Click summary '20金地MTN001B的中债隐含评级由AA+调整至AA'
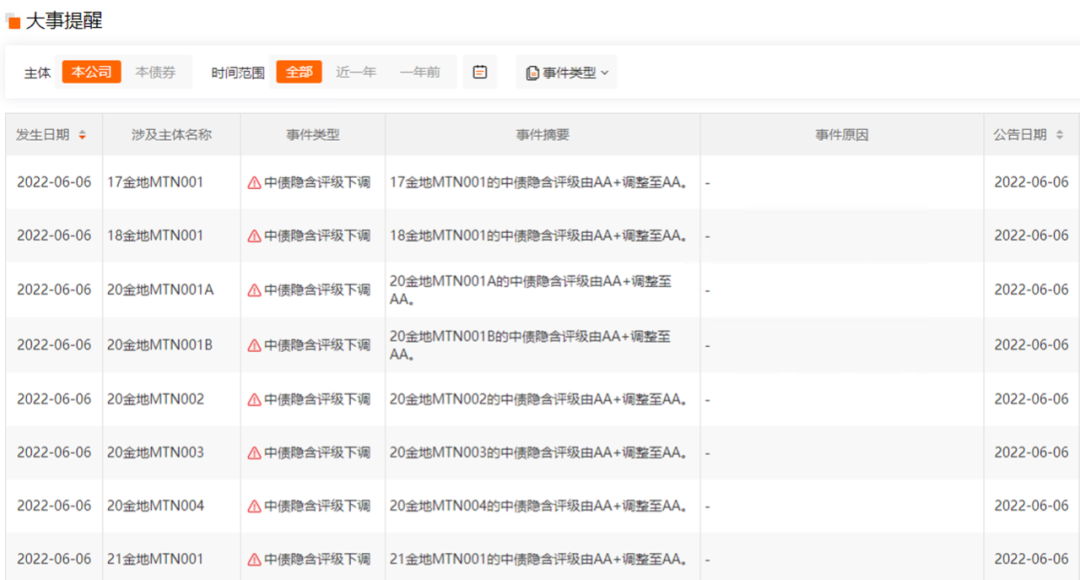The image size is (1080, 580). click(530, 345)
